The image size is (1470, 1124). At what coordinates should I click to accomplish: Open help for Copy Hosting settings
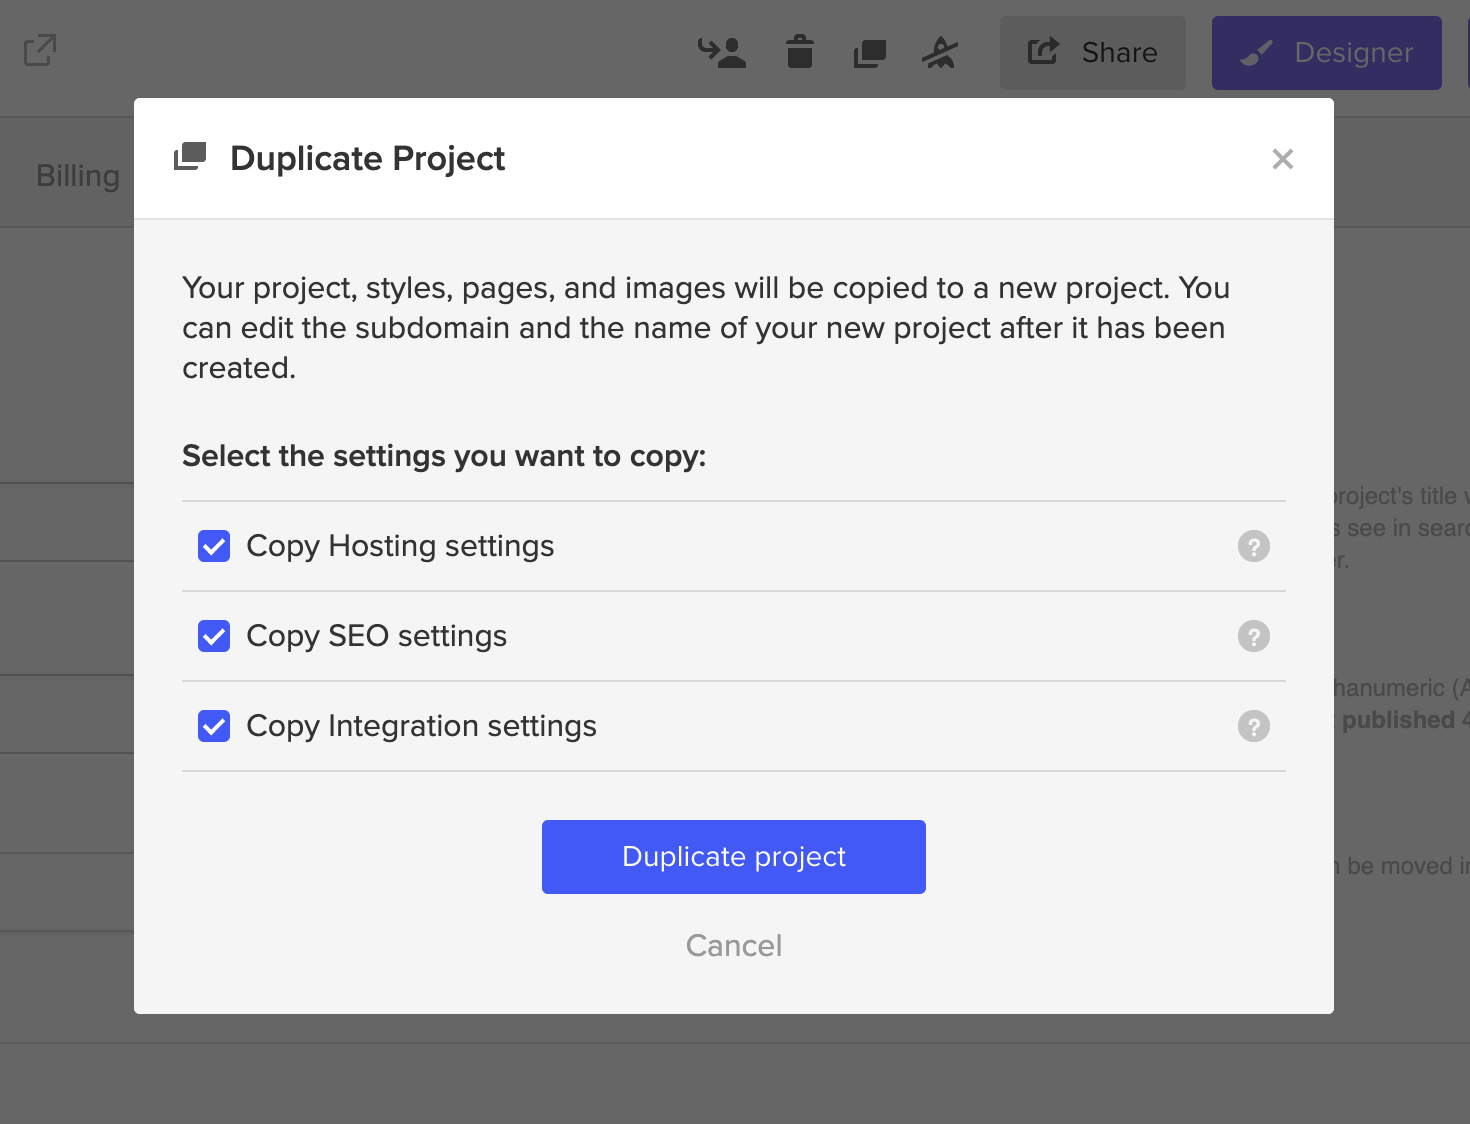(1253, 546)
